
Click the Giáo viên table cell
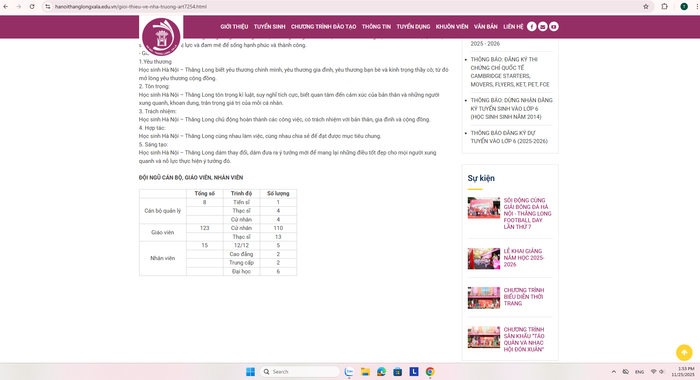coord(162,232)
